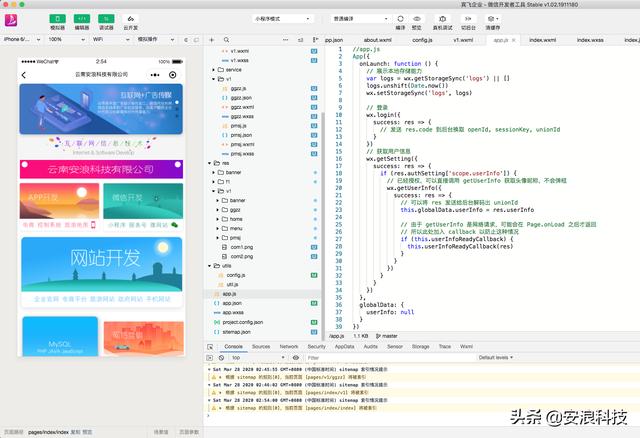This screenshot has height=438, width=640.
Task: Toggle the console sidebar icon
Action: (210, 358)
